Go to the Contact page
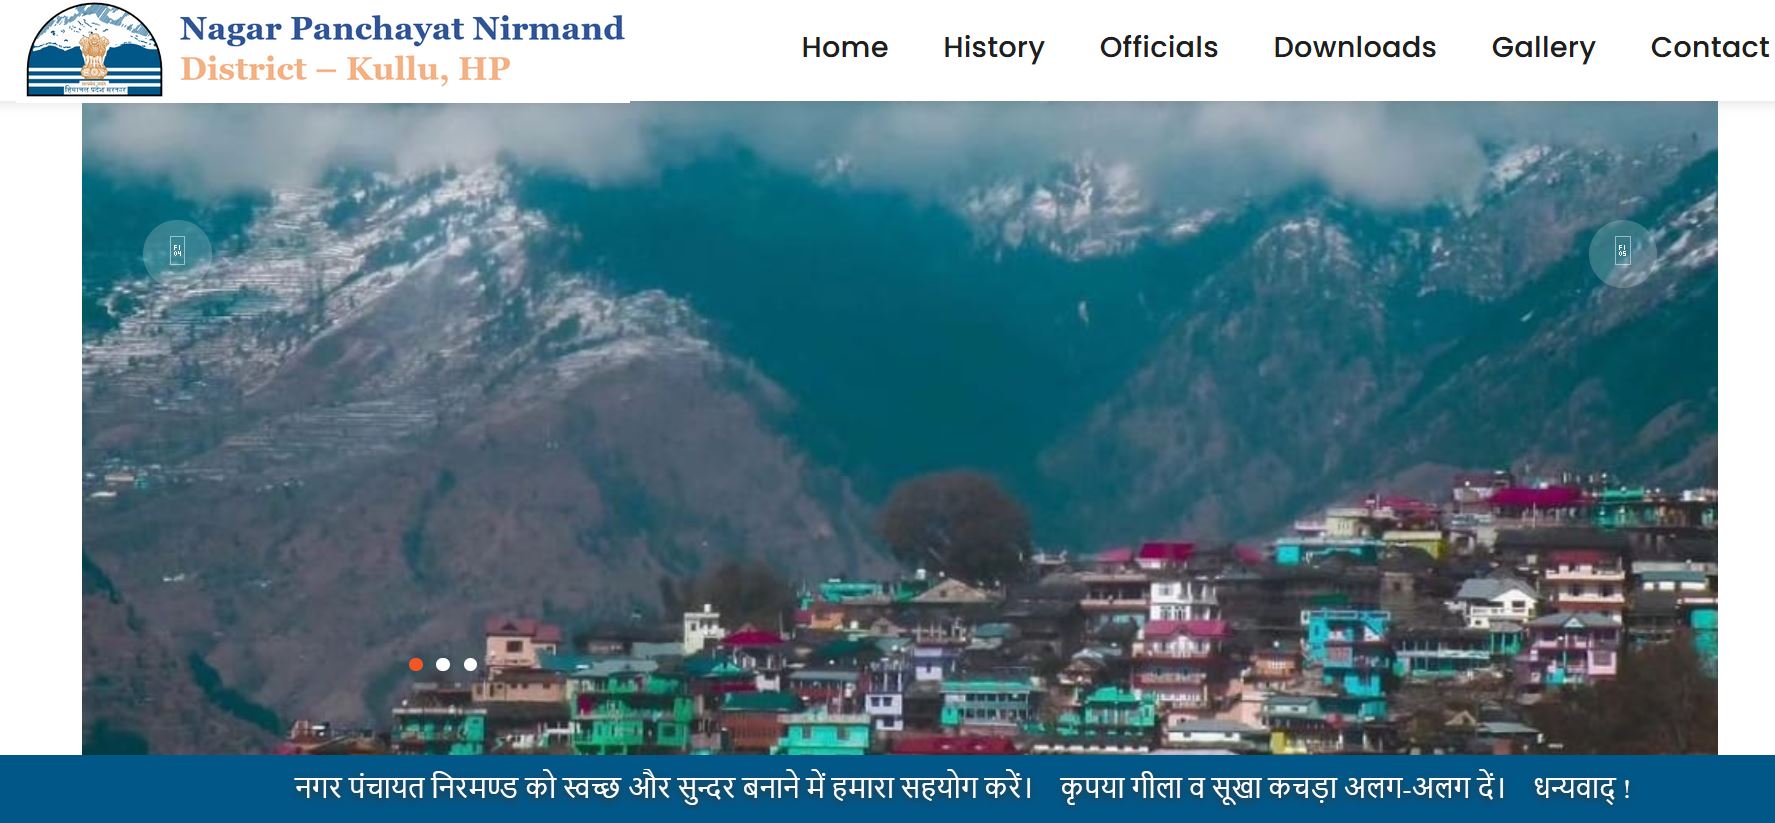 coord(1710,47)
